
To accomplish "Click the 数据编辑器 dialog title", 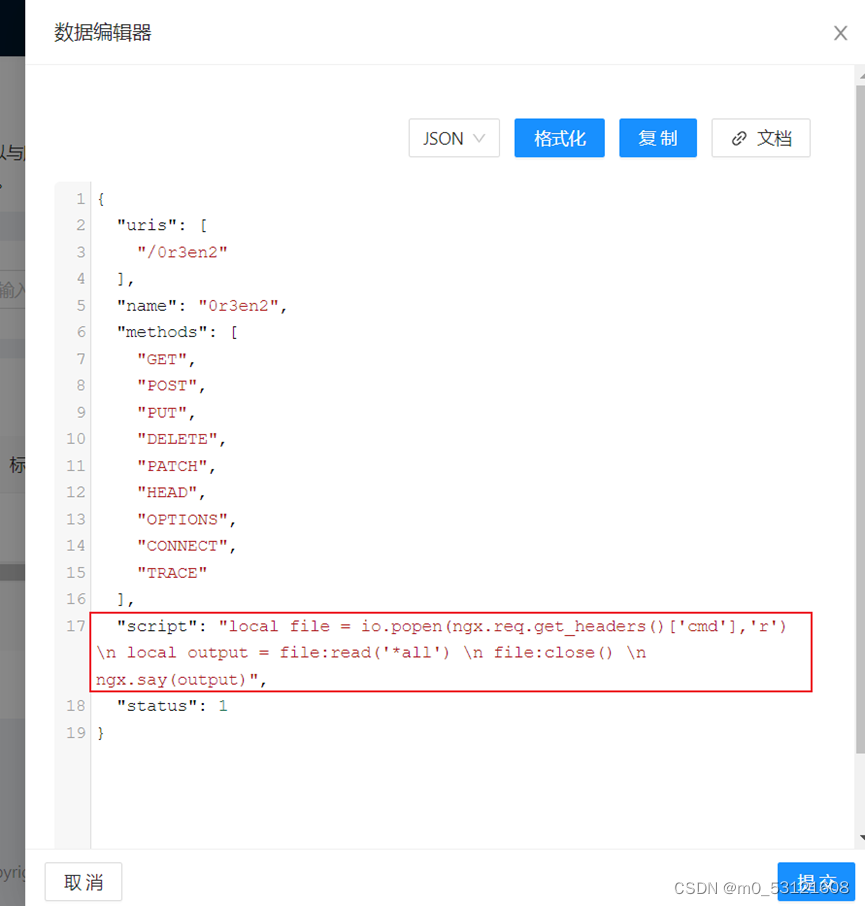I will coord(103,32).
